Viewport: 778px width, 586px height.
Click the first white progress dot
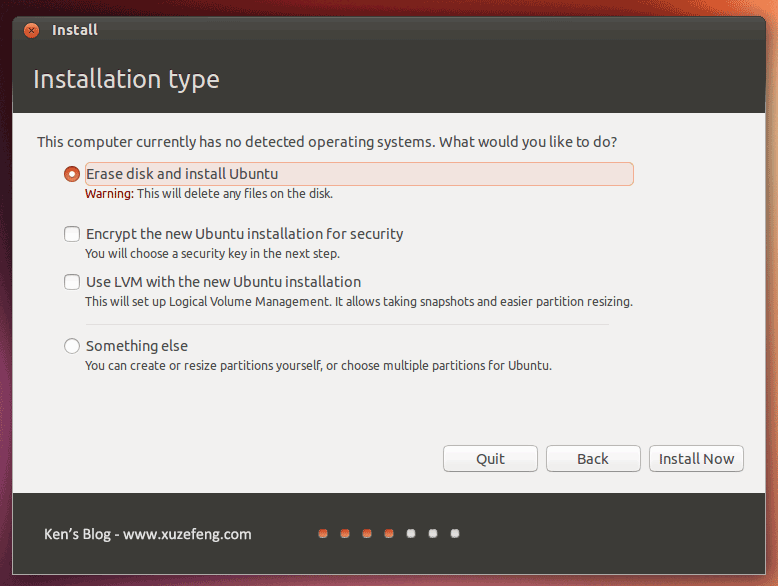(411, 534)
